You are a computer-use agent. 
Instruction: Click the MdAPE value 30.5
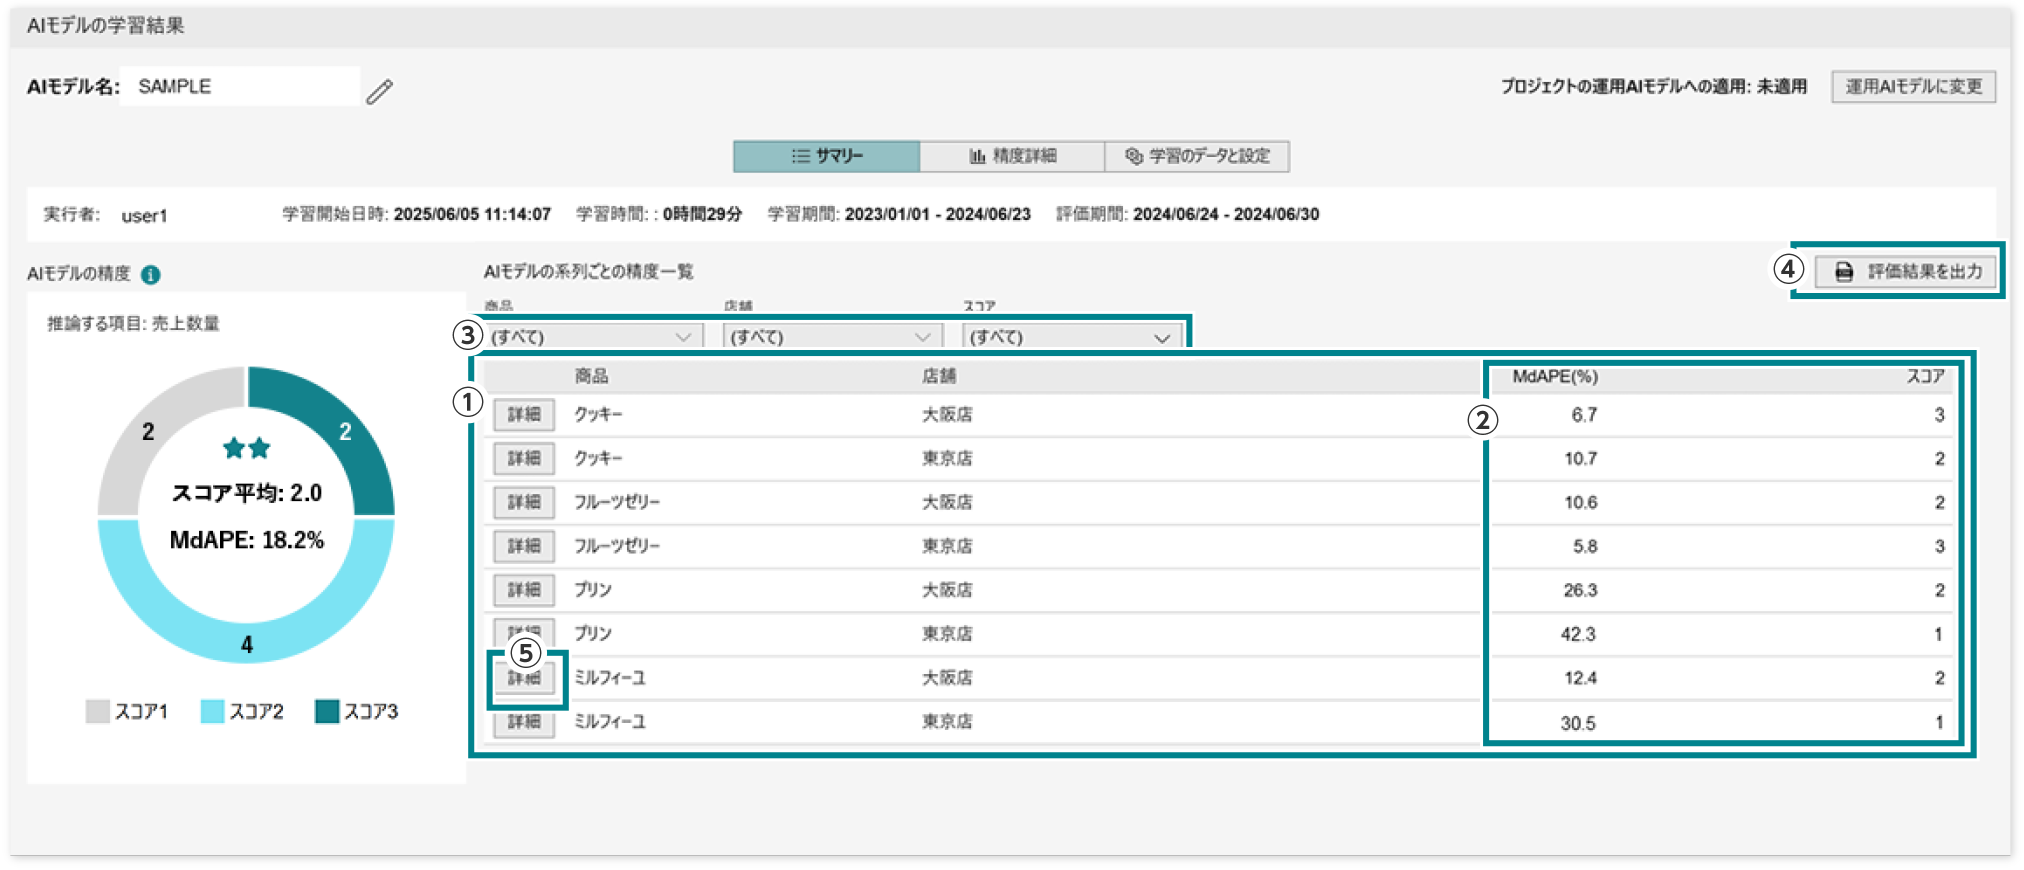tap(1578, 724)
